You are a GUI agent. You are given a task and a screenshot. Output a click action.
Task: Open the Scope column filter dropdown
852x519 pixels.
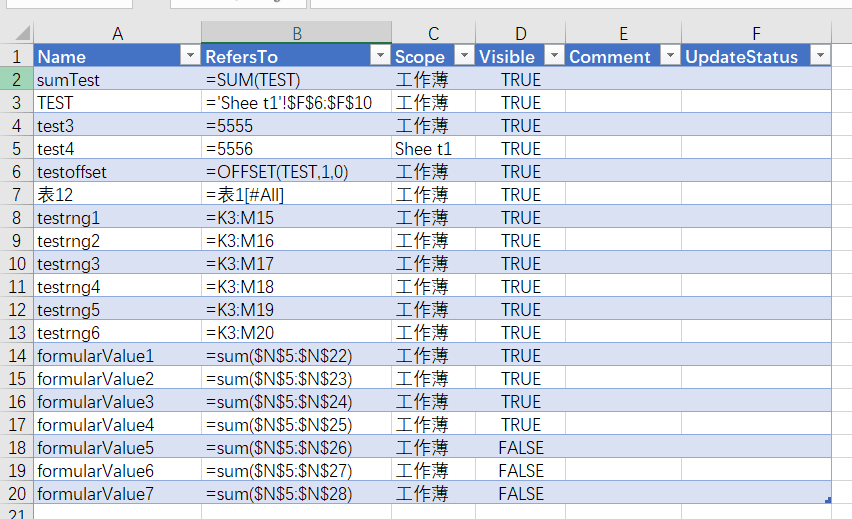[x=464, y=55]
